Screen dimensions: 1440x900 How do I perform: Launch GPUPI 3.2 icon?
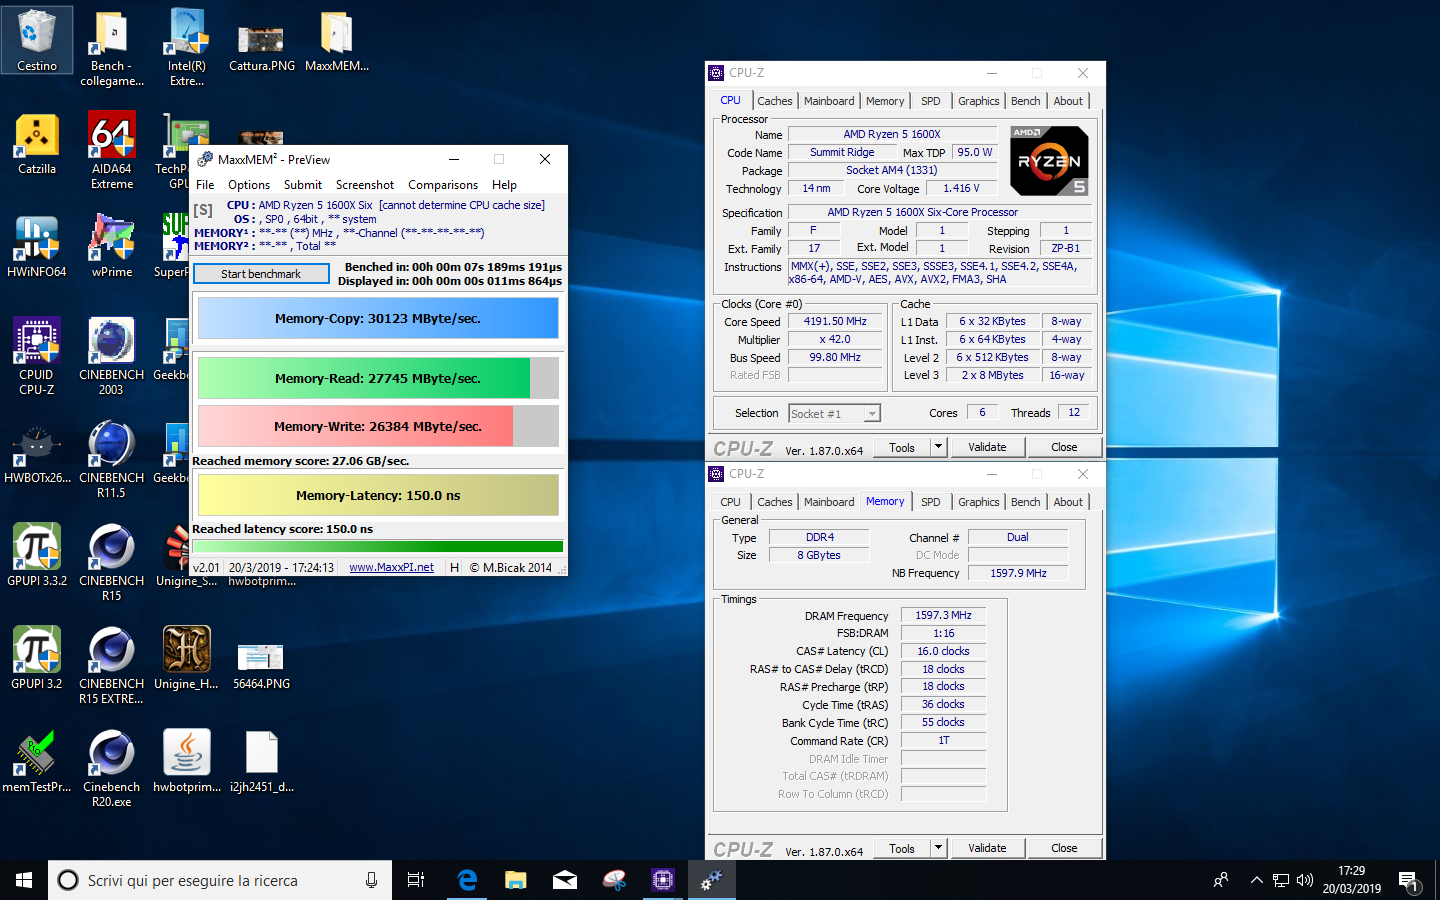37,658
